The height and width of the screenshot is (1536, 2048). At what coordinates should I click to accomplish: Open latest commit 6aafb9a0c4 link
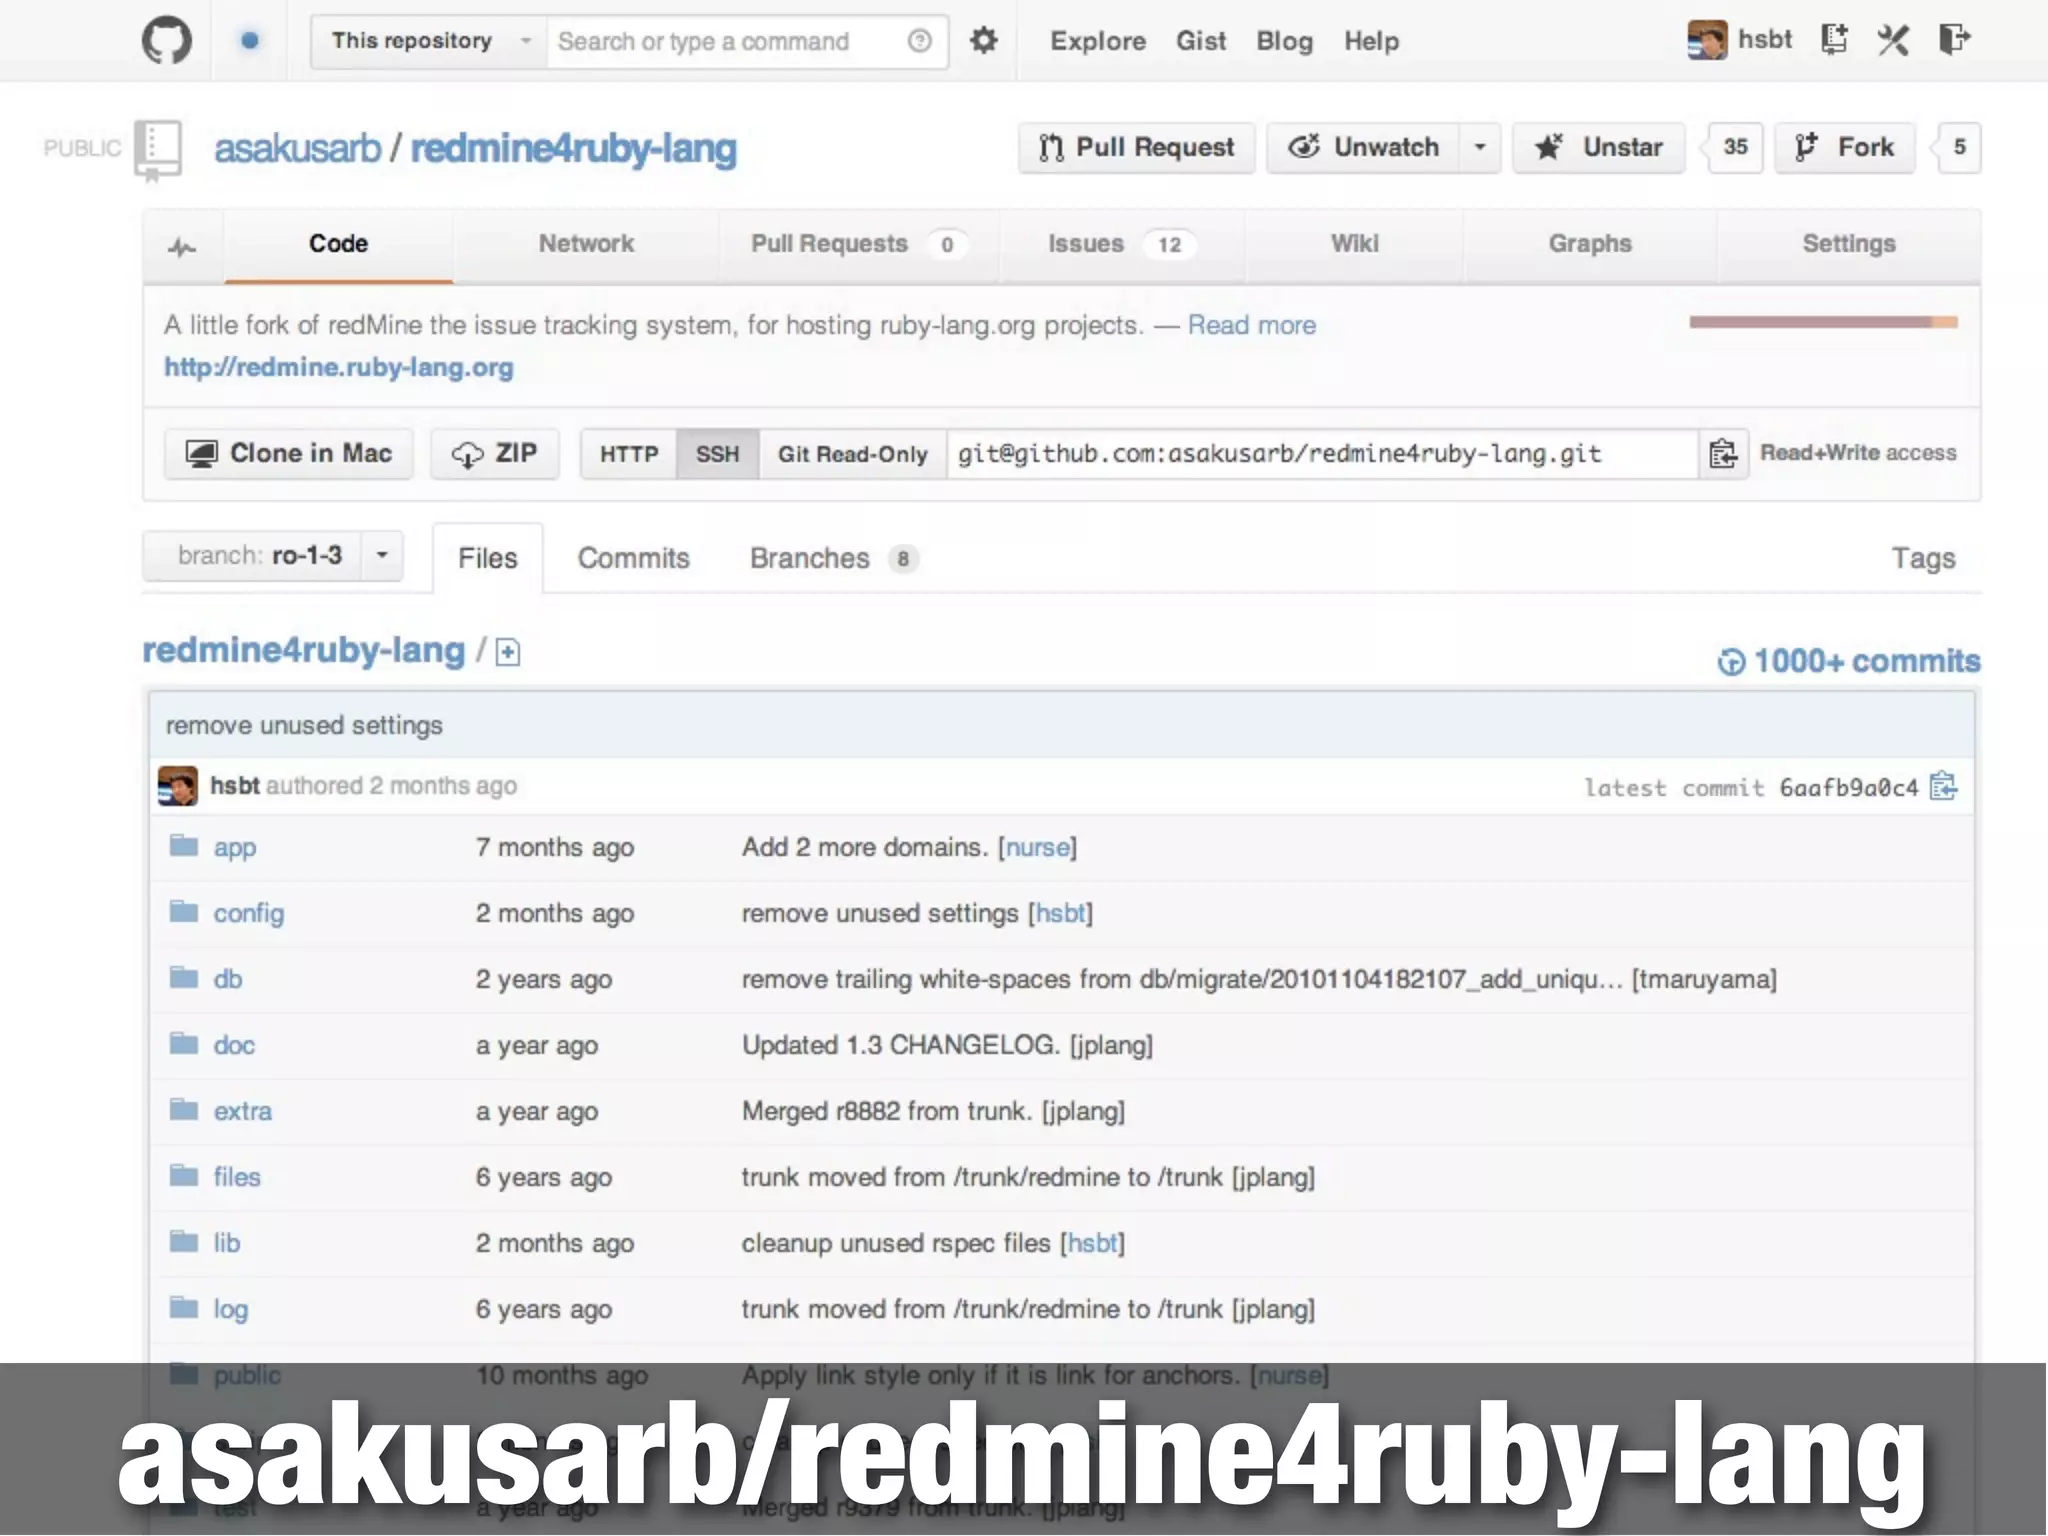pyautogui.click(x=1849, y=788)
